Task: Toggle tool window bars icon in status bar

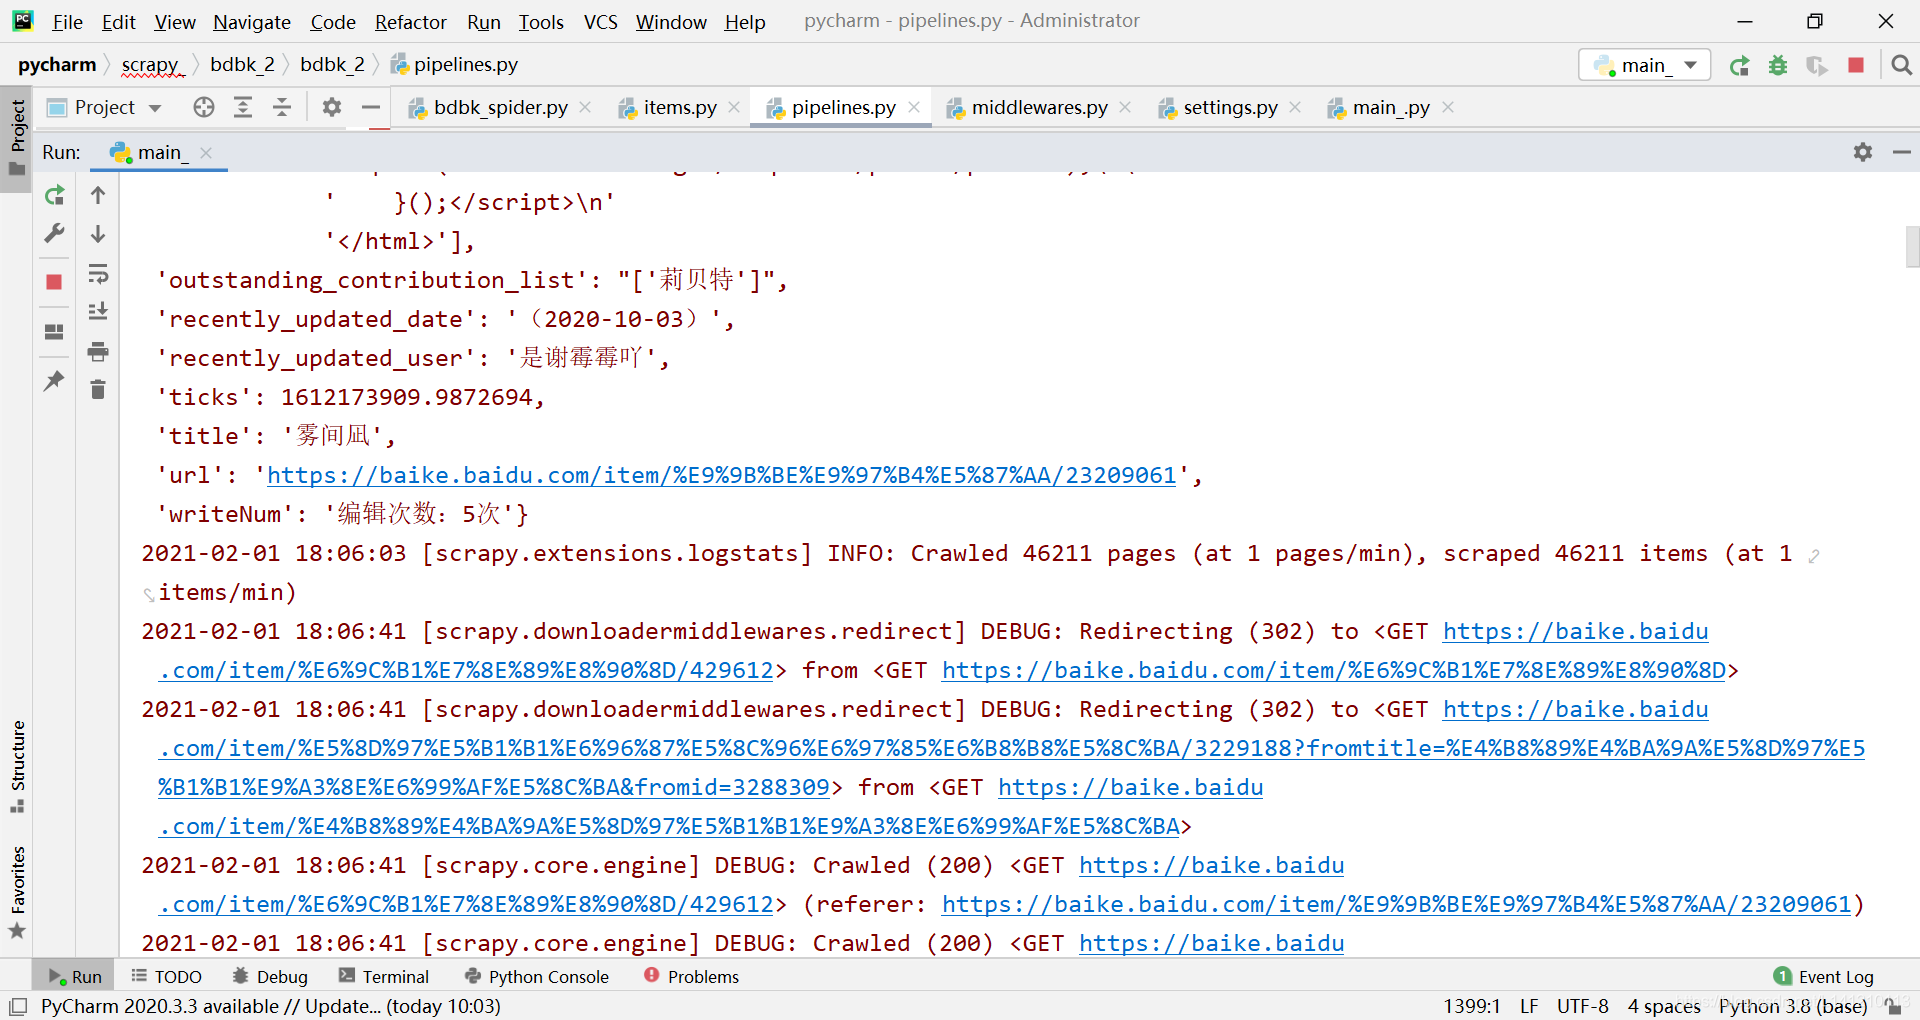Action: pyautogui.click(x=18, y=1006)
